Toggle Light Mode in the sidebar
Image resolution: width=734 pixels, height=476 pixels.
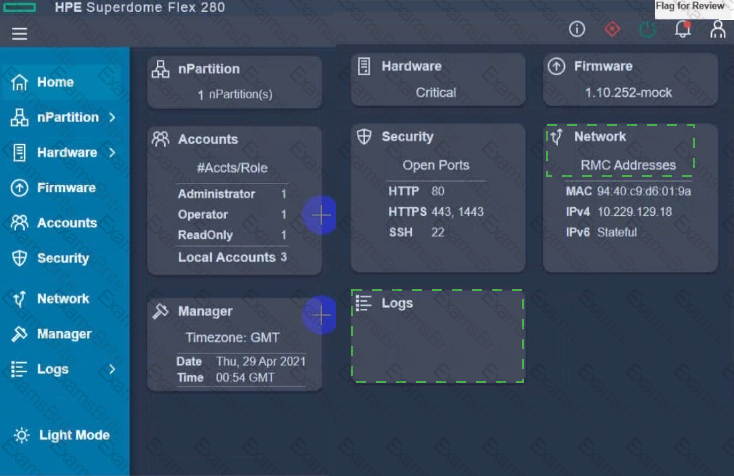(61, 435)
